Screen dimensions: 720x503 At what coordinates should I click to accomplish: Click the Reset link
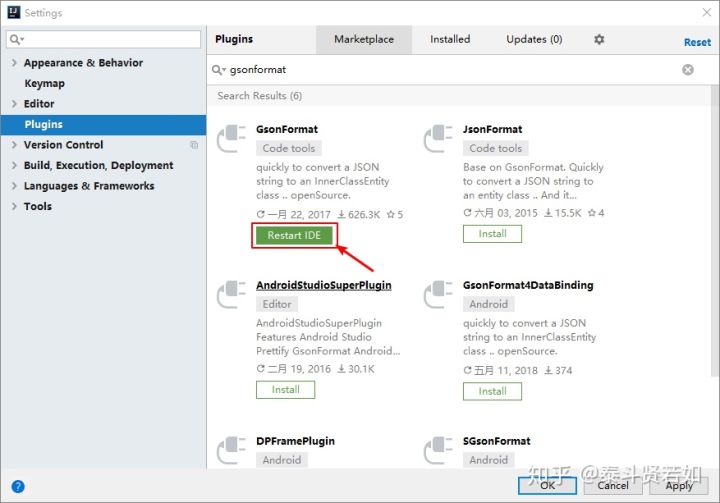pos(697,43)
